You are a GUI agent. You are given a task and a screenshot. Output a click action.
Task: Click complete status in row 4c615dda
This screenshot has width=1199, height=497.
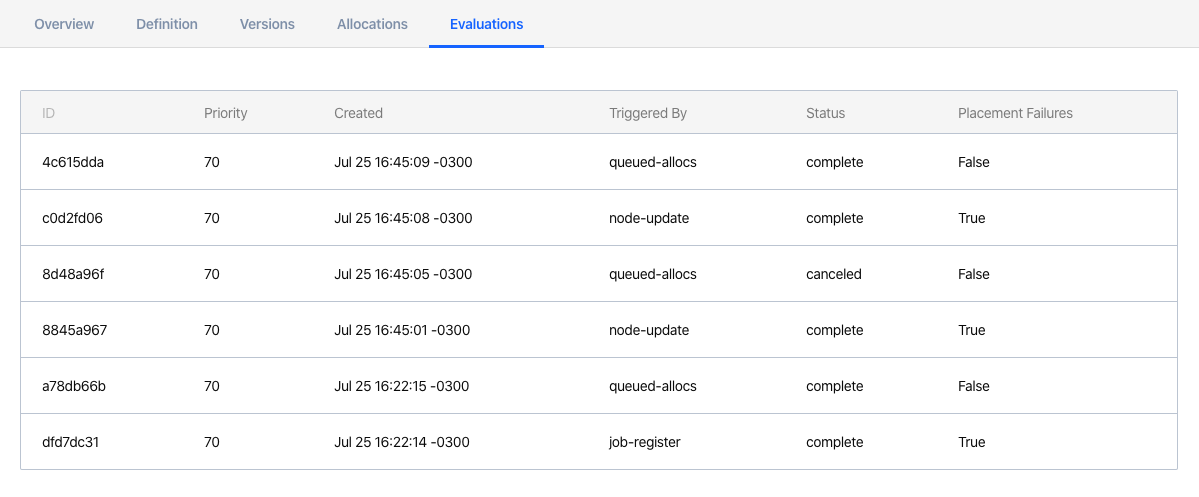tap(834, 162)
